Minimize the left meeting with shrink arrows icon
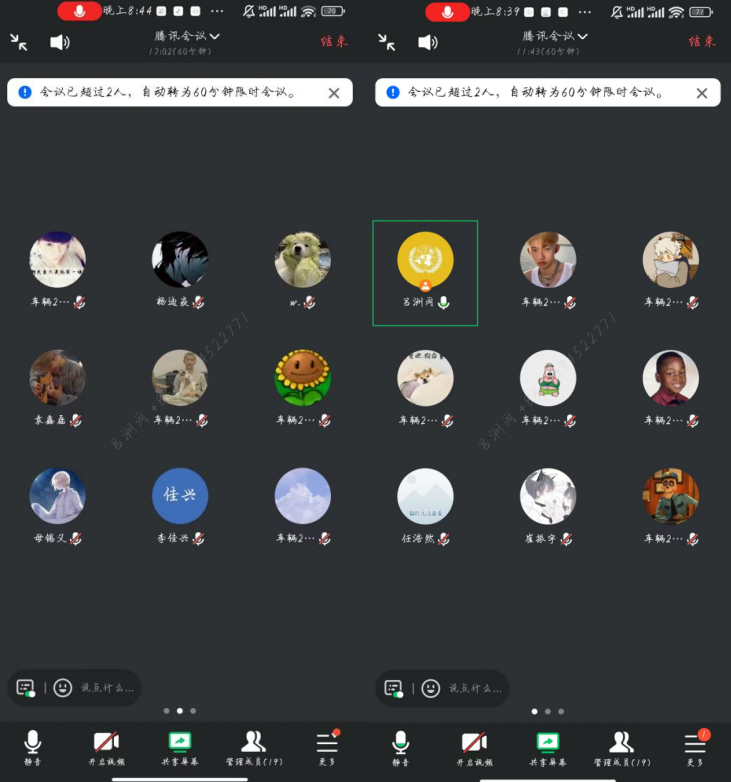Image resolution: width=731 pixels, height=782 pixels. click(x=19, y=42)
